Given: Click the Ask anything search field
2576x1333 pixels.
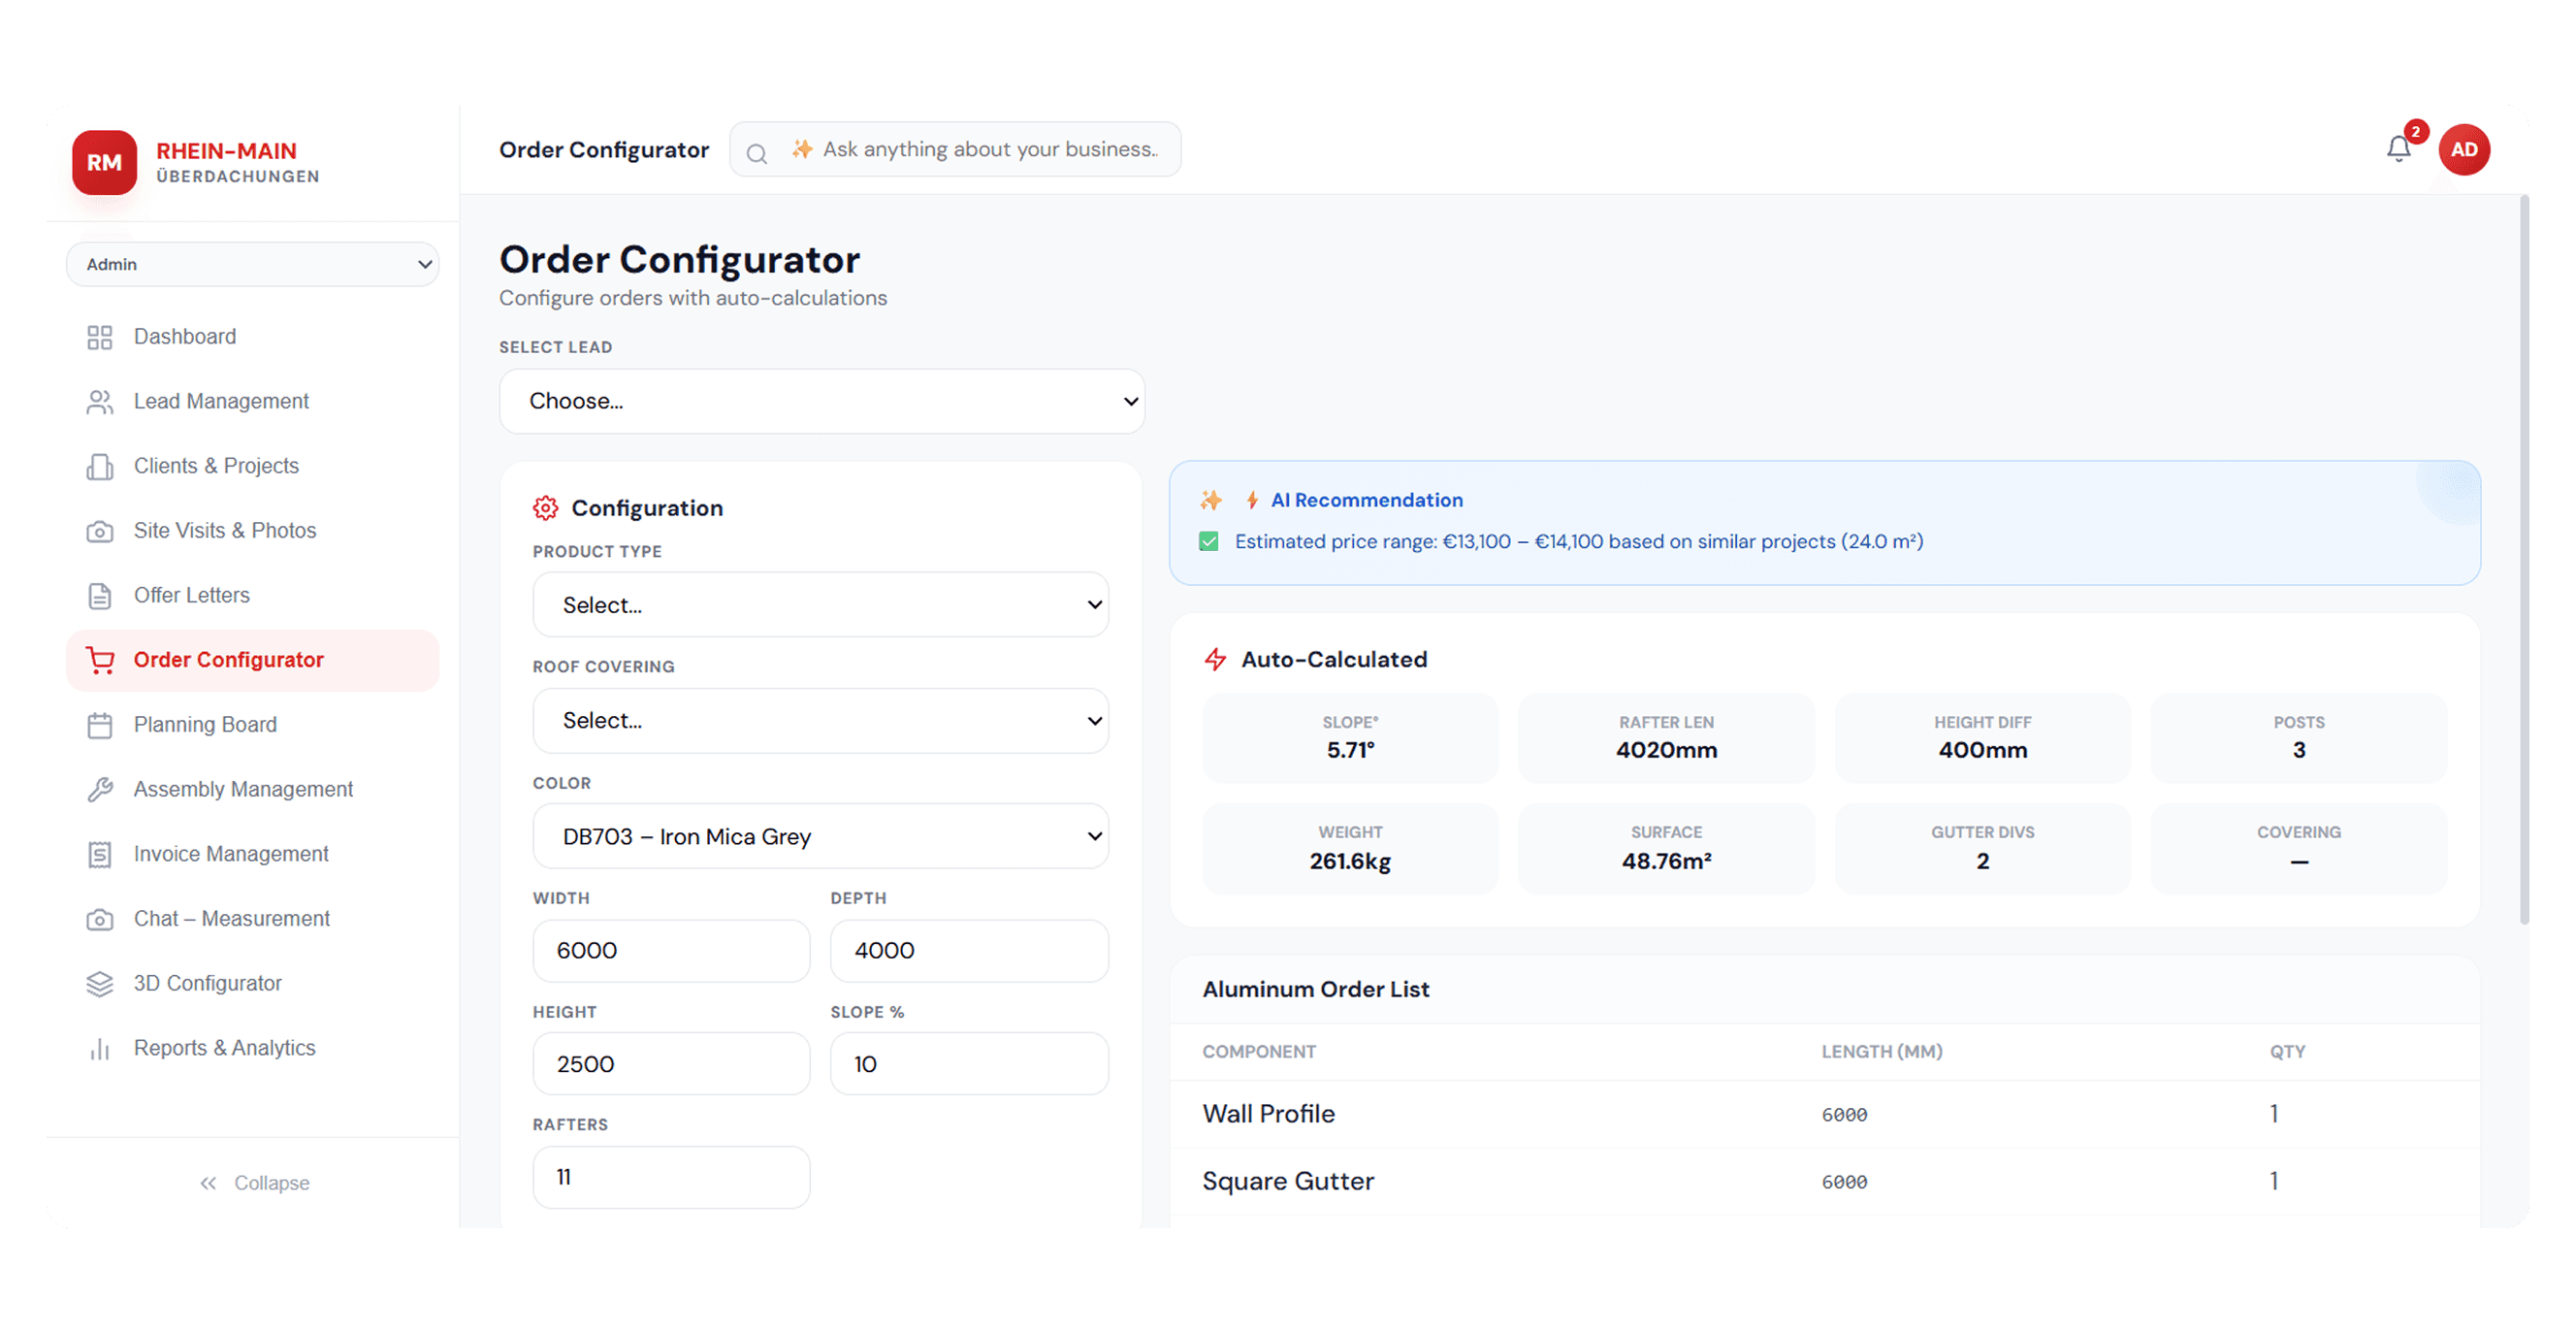Looking at the screenshot, I should click(x=955, y=149).
